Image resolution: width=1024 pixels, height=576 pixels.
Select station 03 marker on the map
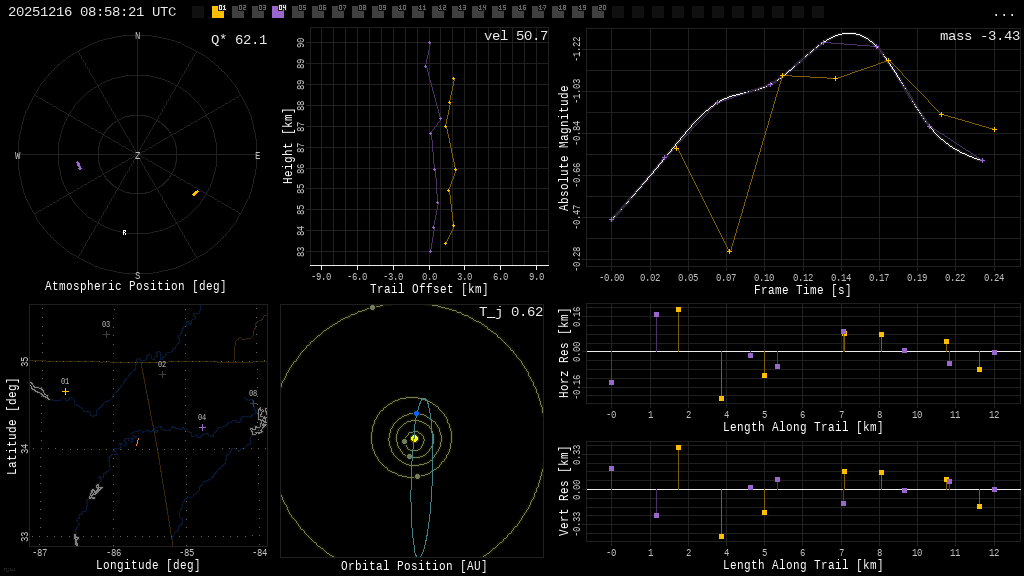[106, 334]
